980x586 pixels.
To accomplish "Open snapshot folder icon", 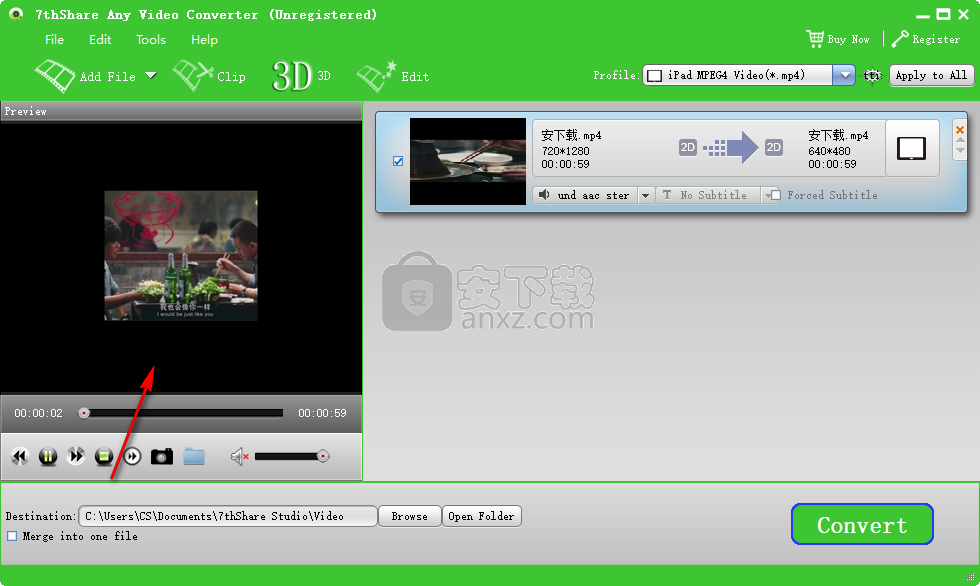I will pos(194,457).
